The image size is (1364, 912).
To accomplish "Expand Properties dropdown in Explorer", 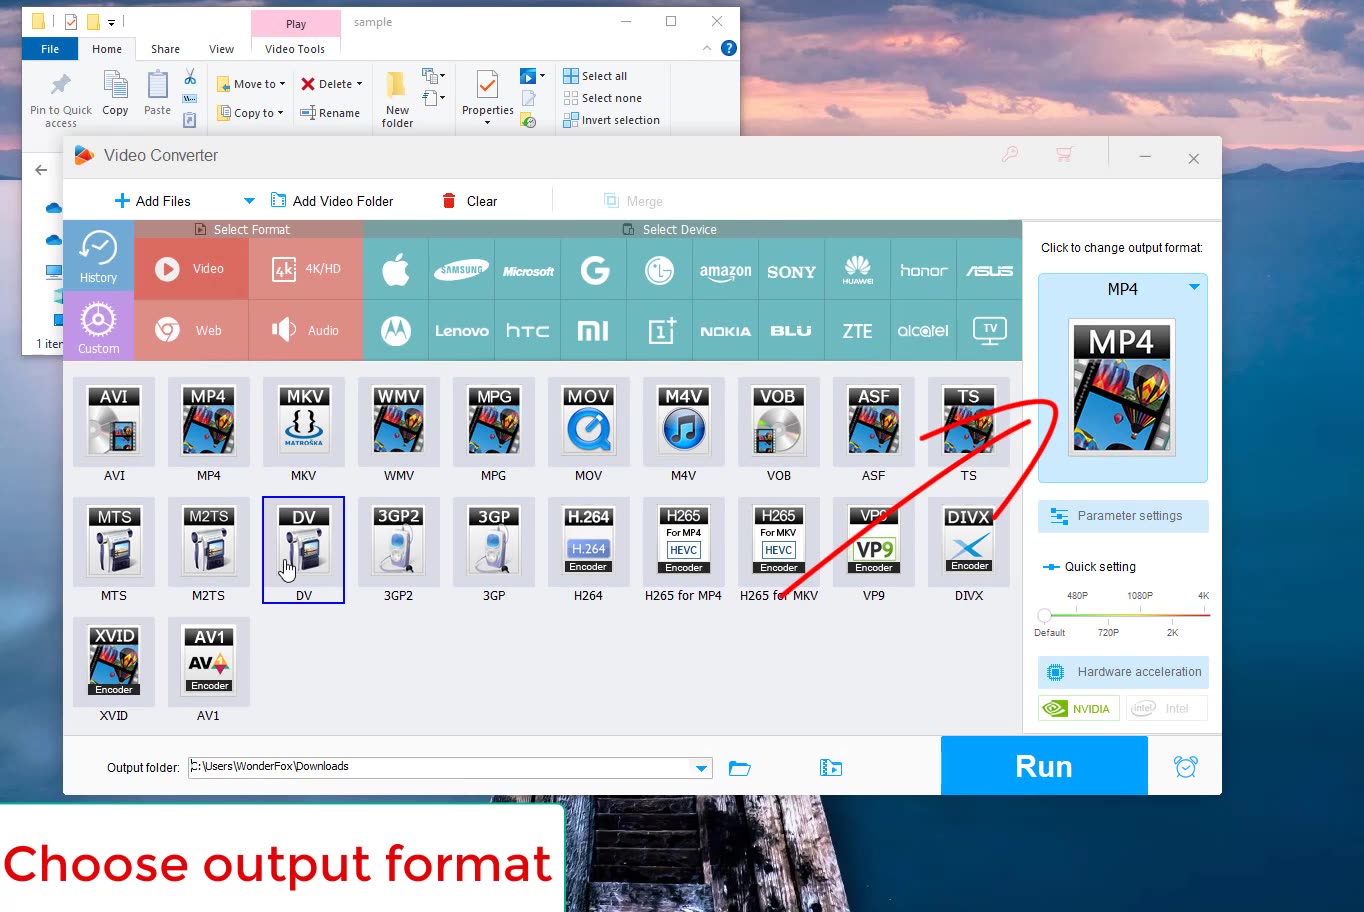I will coord(488,122).
